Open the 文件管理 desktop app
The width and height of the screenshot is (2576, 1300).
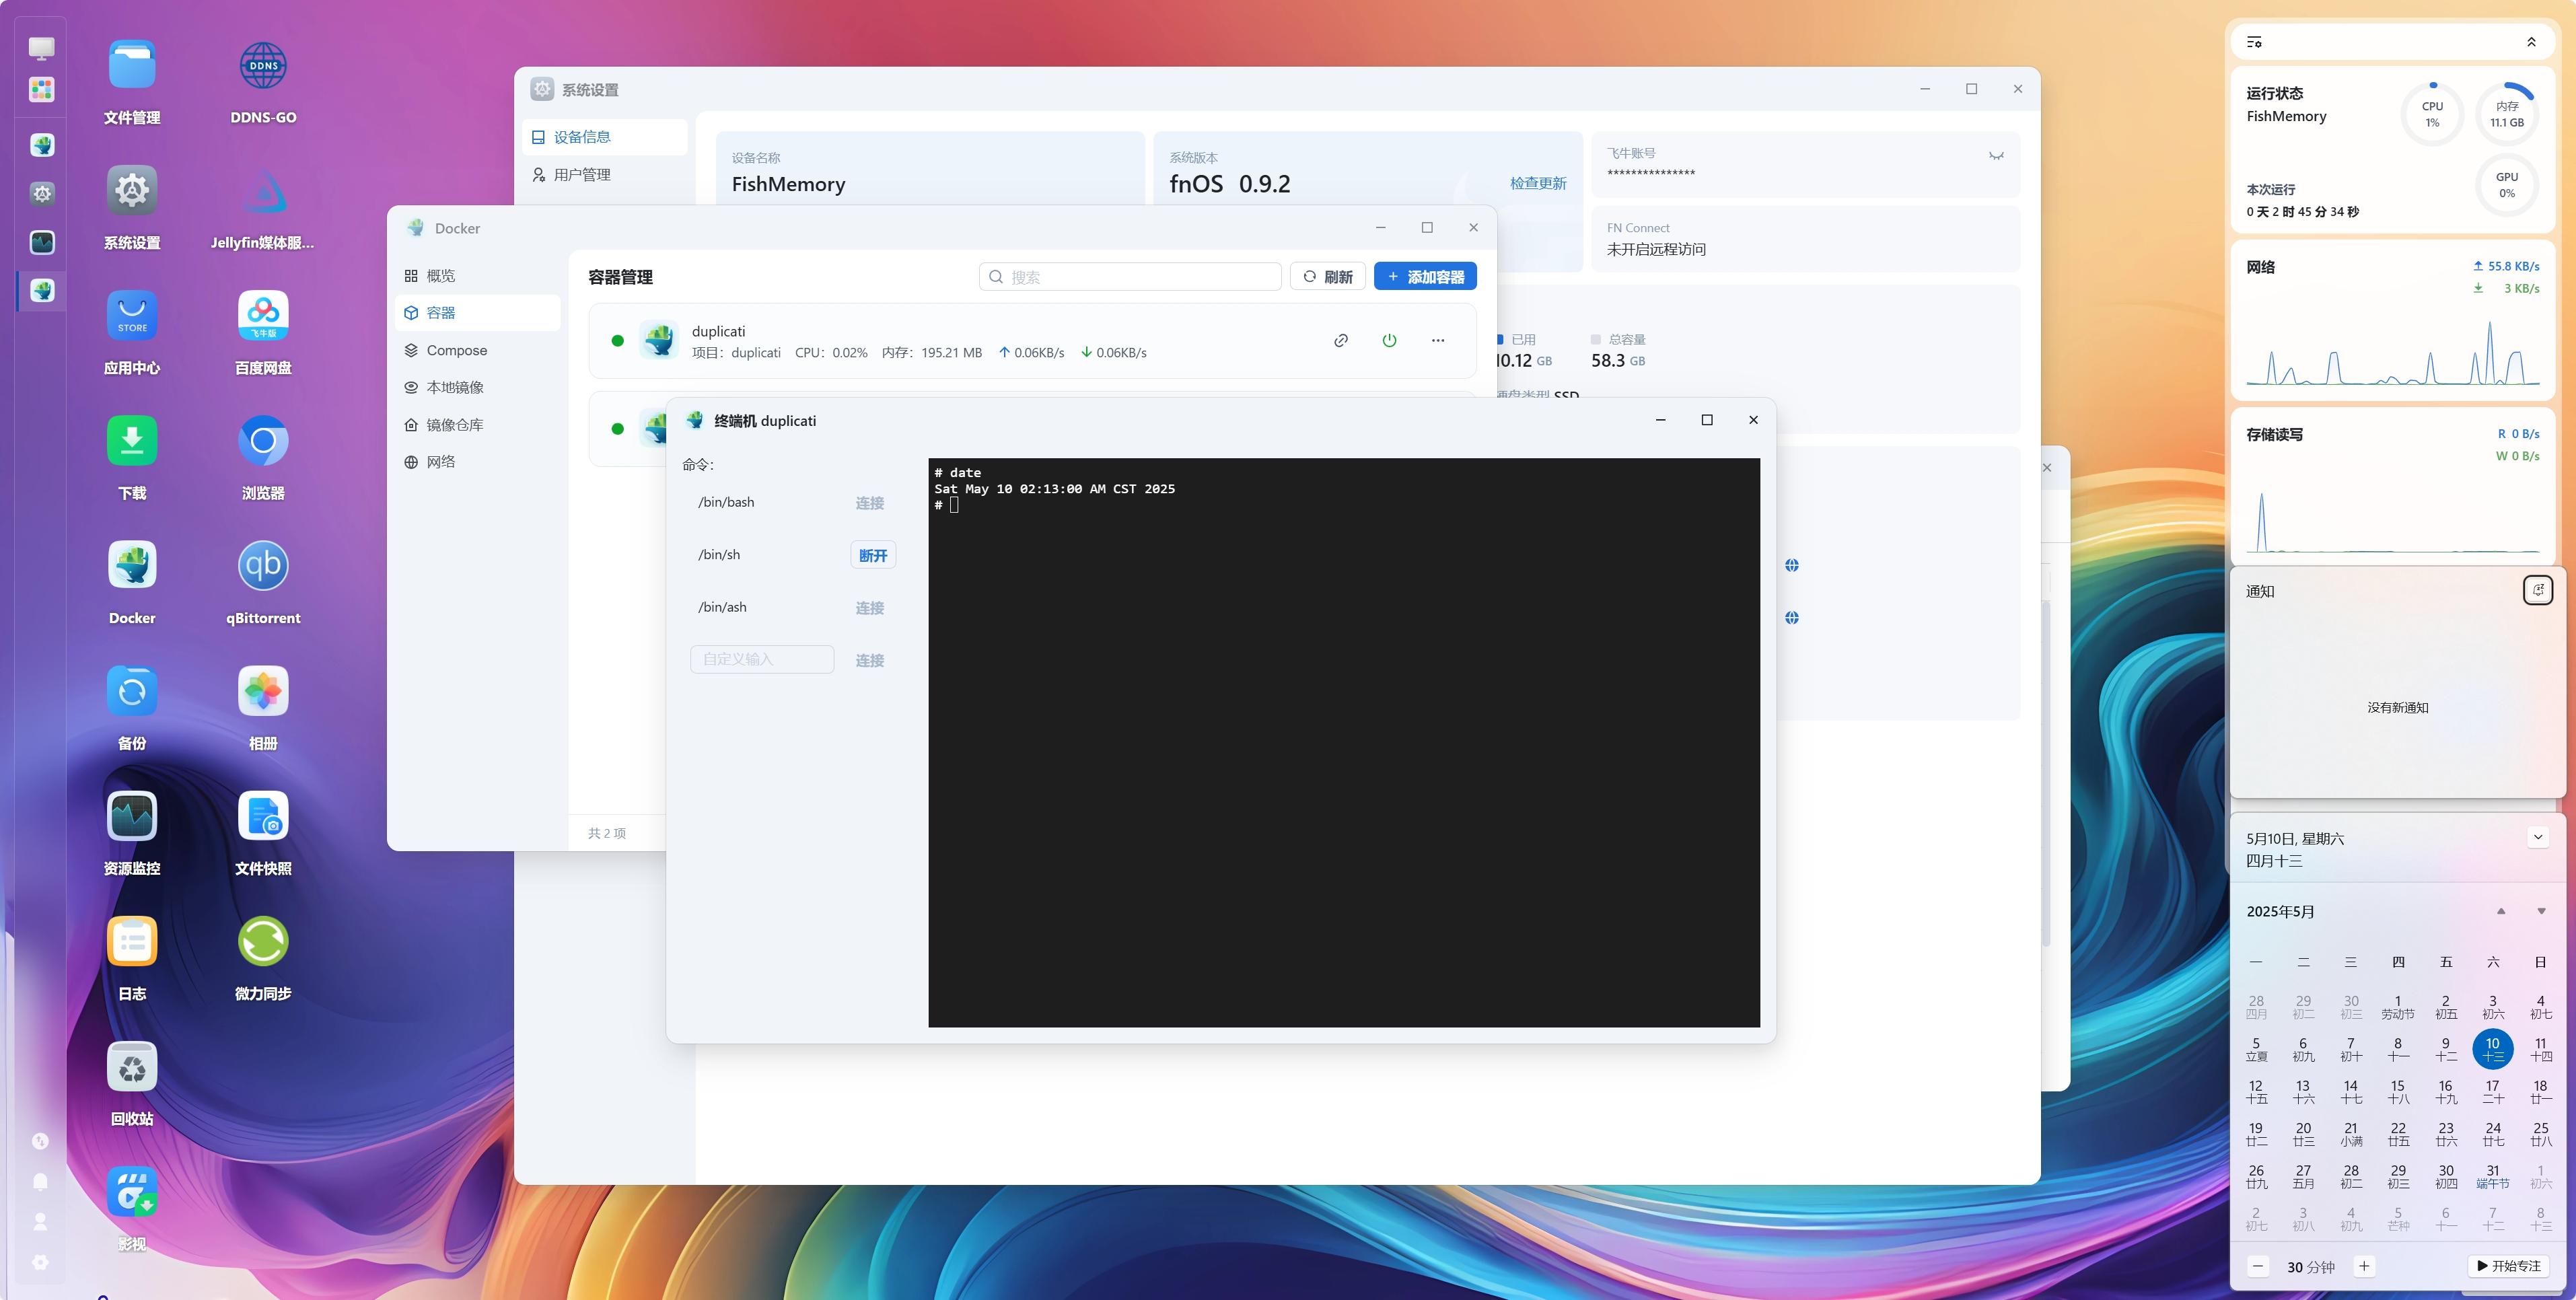[x=132, y=66]
